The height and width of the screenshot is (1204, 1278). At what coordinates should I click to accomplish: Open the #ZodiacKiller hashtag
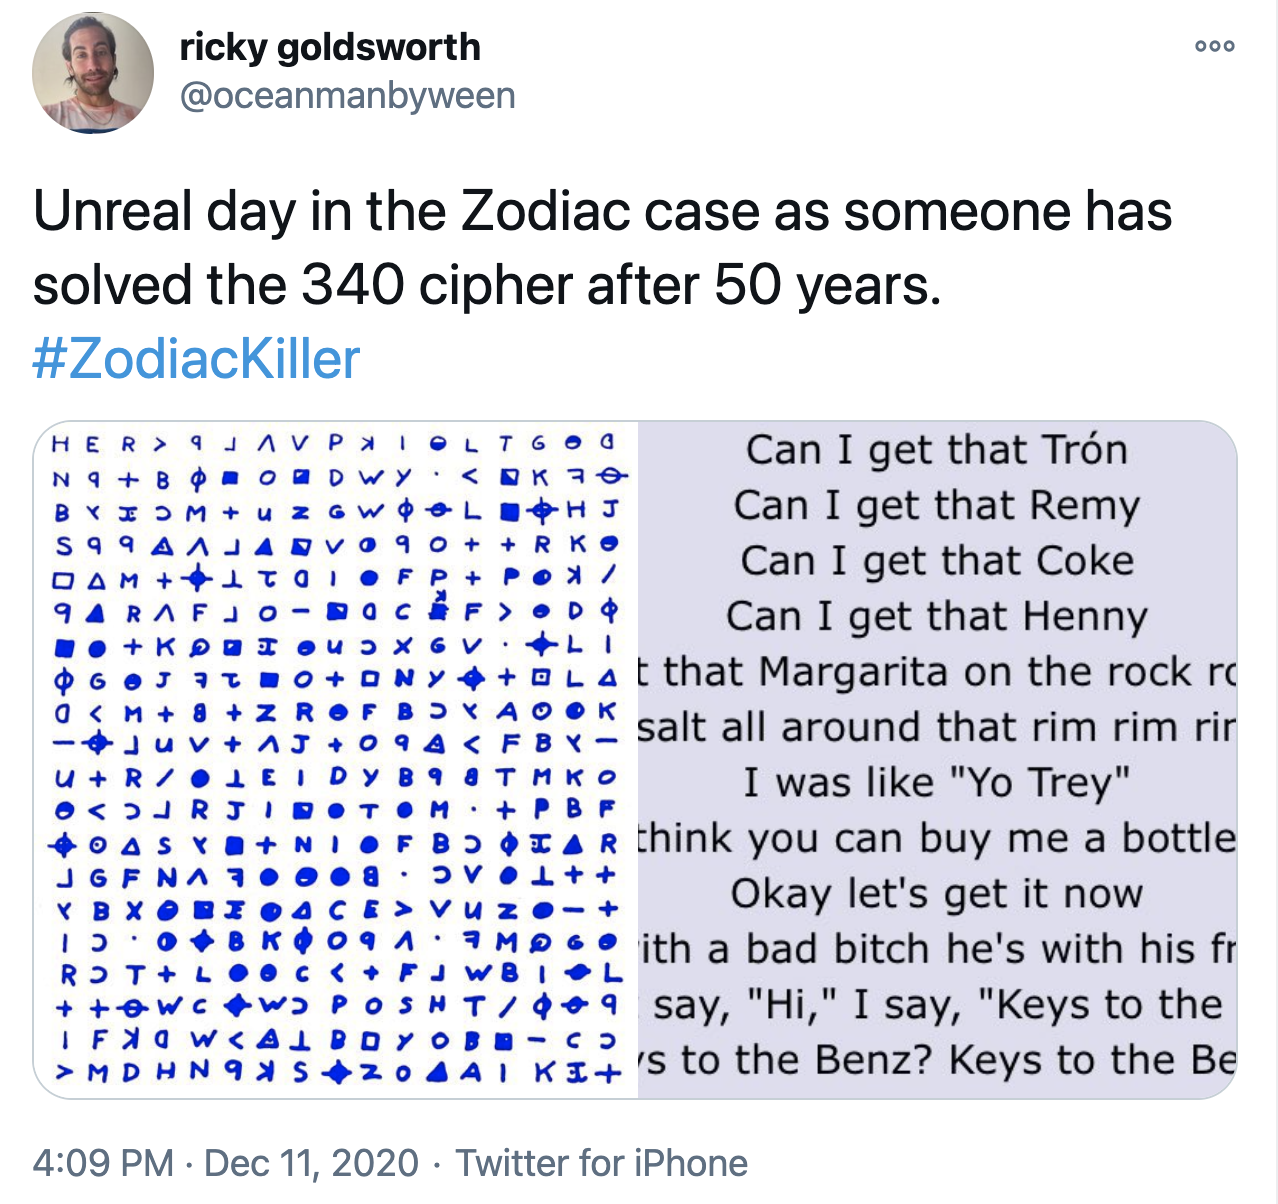(196, 359)
